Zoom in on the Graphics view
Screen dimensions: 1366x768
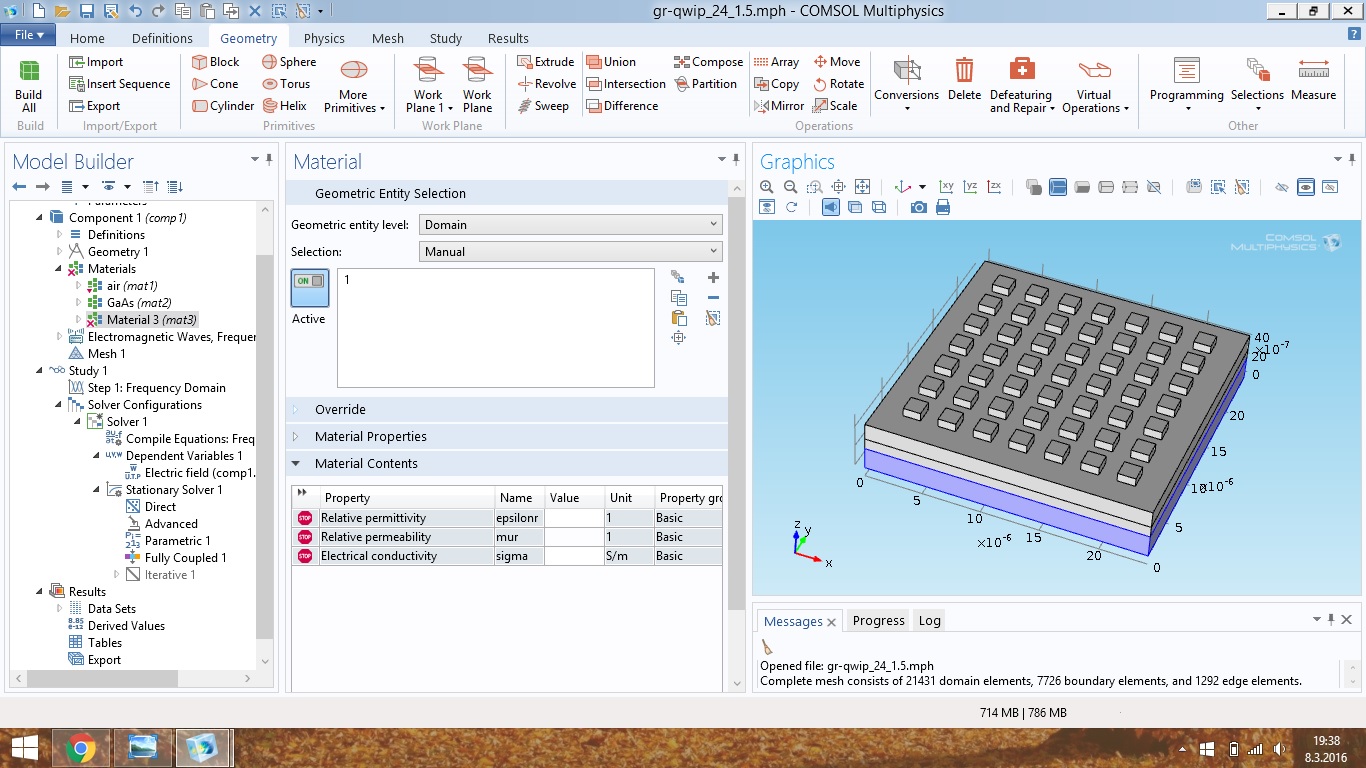coord(767,187)
